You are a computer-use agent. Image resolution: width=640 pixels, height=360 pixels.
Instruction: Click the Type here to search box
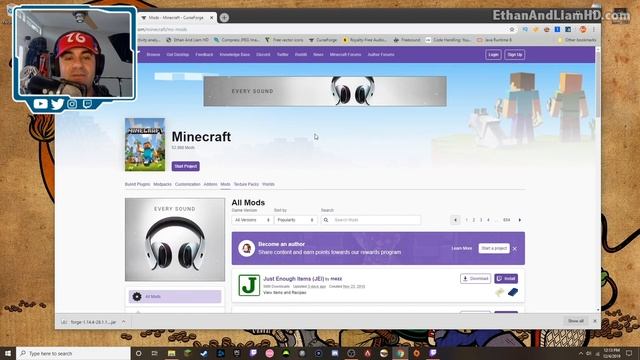(x=73, y=353)
